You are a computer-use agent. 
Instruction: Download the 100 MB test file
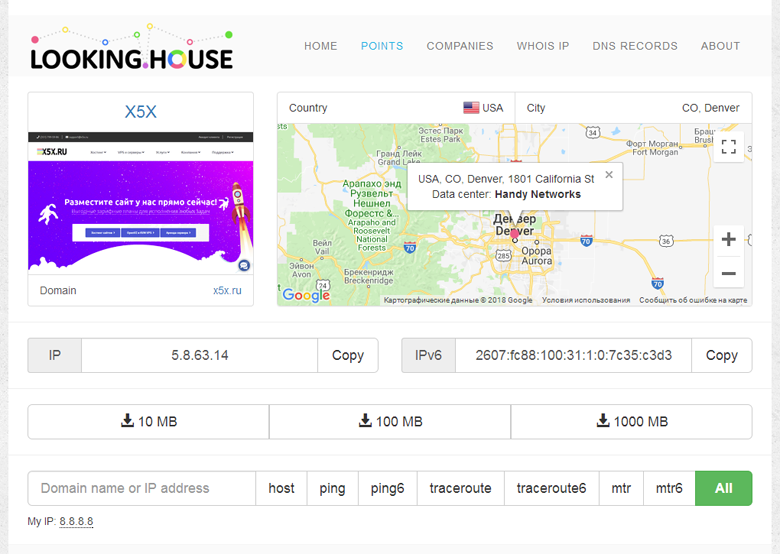[390, 422]
